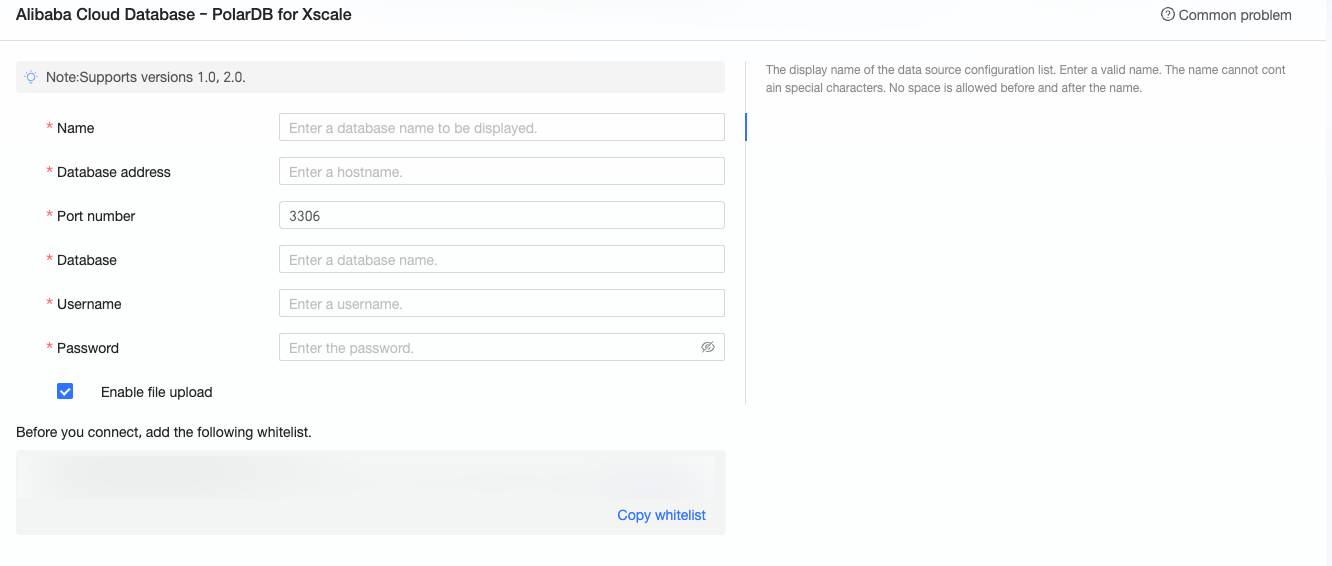Click the Alibaba Cloud Database PolarDB title

point(184,15)
